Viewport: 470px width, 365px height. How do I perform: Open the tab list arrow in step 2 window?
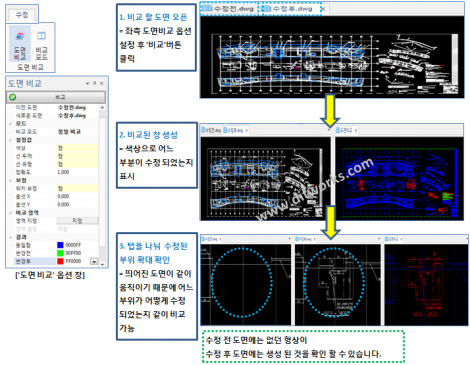click(x=329, y=130)
